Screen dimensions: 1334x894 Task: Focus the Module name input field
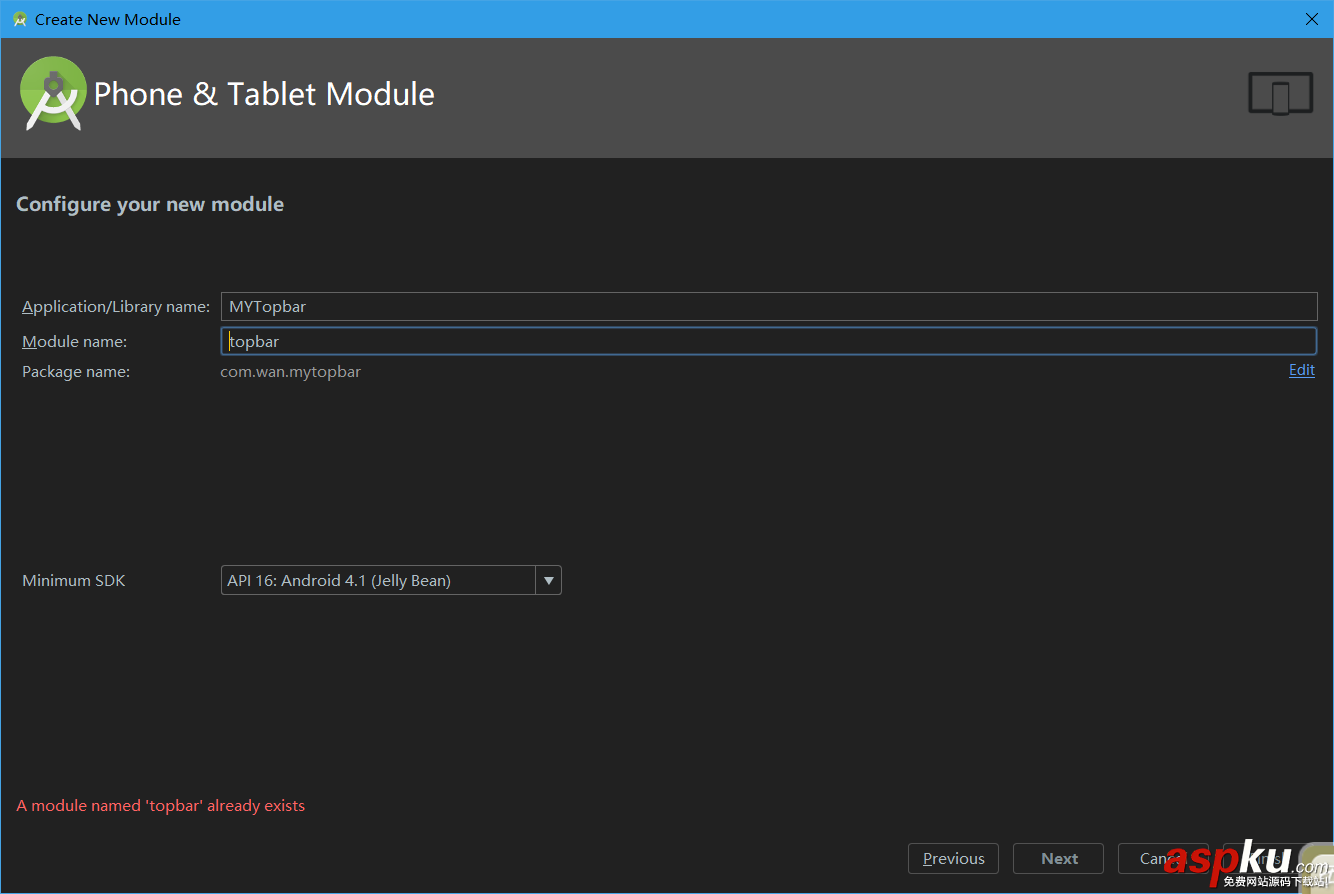[768, 341]
